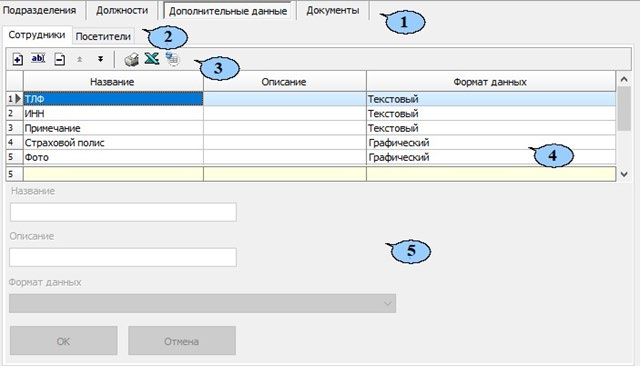Viewport: 641px width, 368px height.
Task: Click the Delete record minus icon
Action: [x=60, y=60]
